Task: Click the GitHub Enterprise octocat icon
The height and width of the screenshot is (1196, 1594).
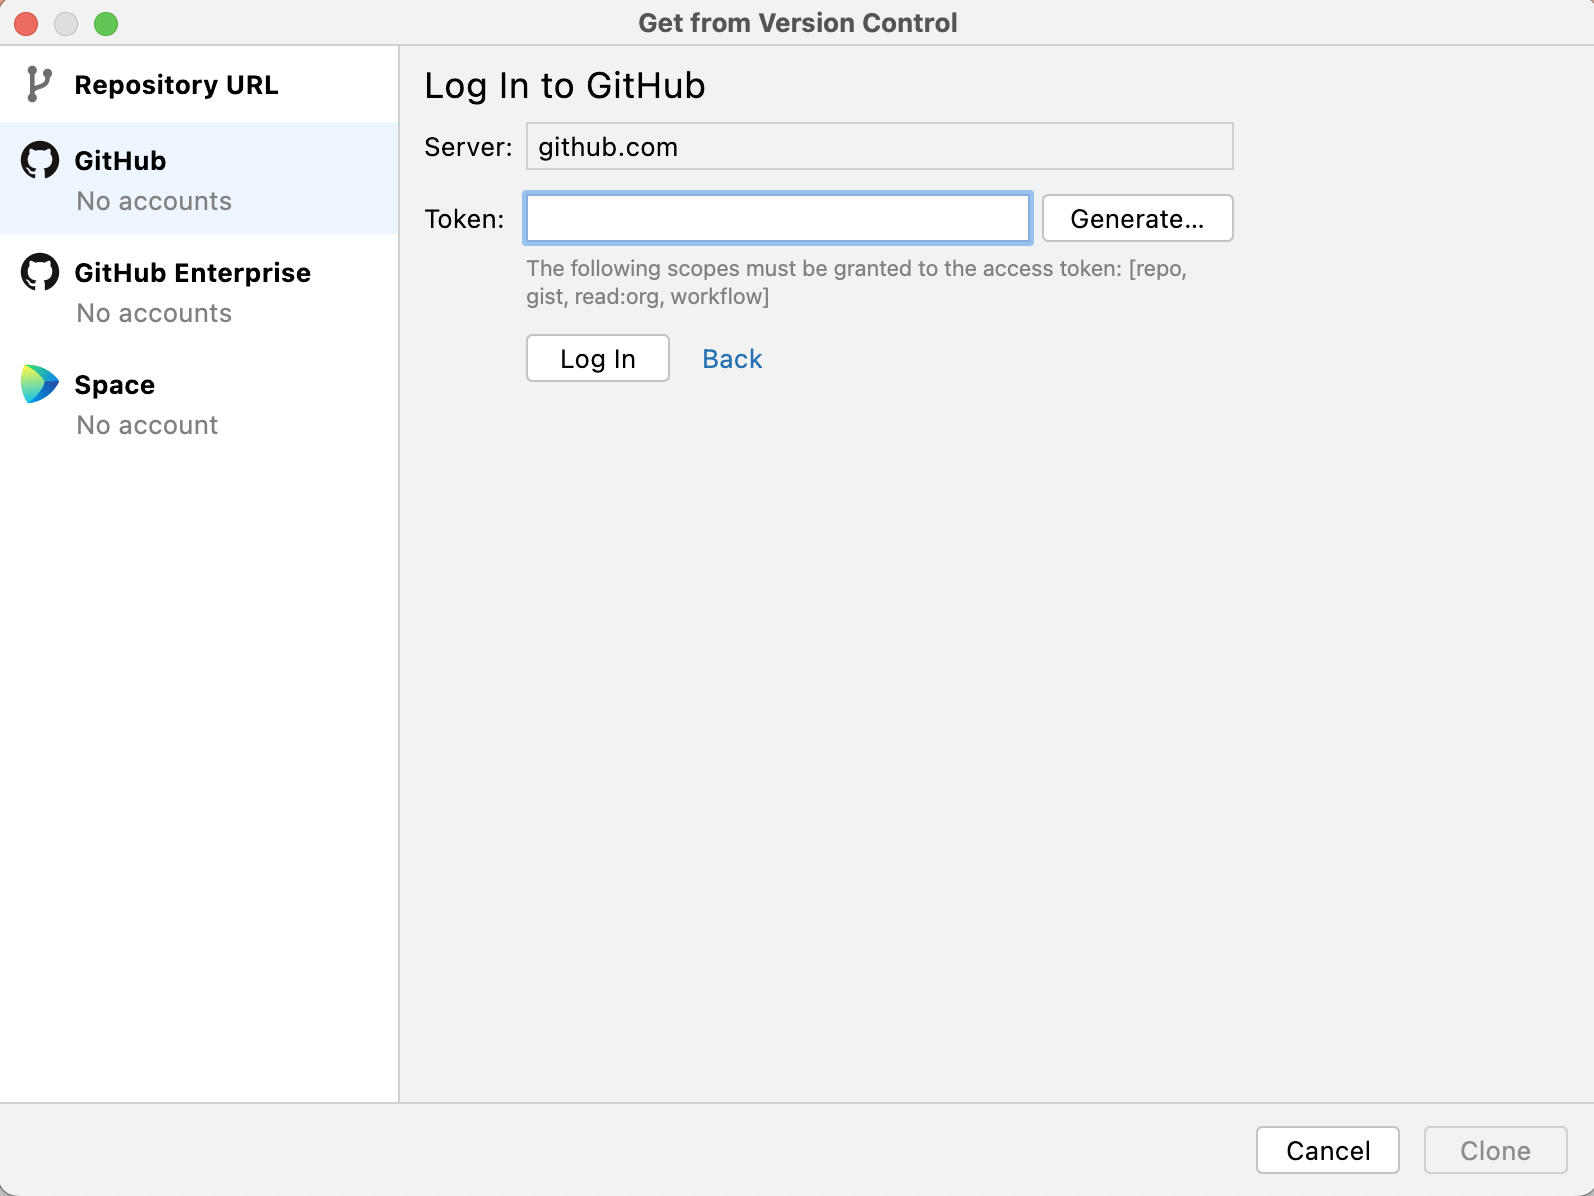Action: pyautogui.click(x=40, y=271)
